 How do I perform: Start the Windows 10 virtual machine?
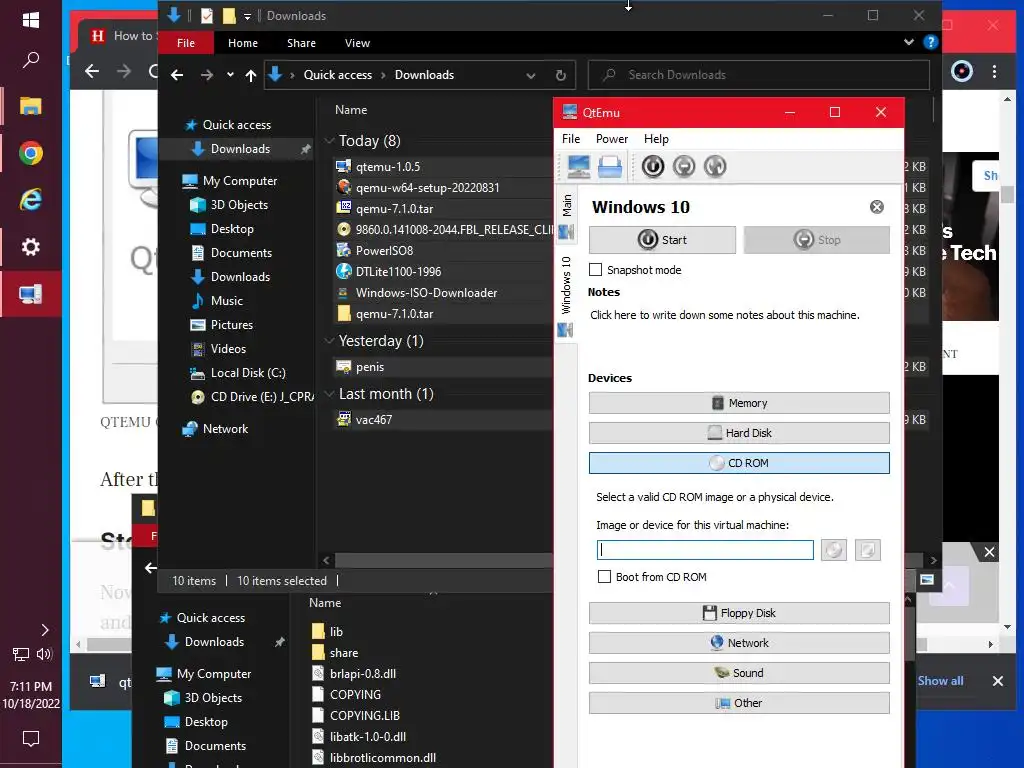pyautogui.click(x=662, y=240)
